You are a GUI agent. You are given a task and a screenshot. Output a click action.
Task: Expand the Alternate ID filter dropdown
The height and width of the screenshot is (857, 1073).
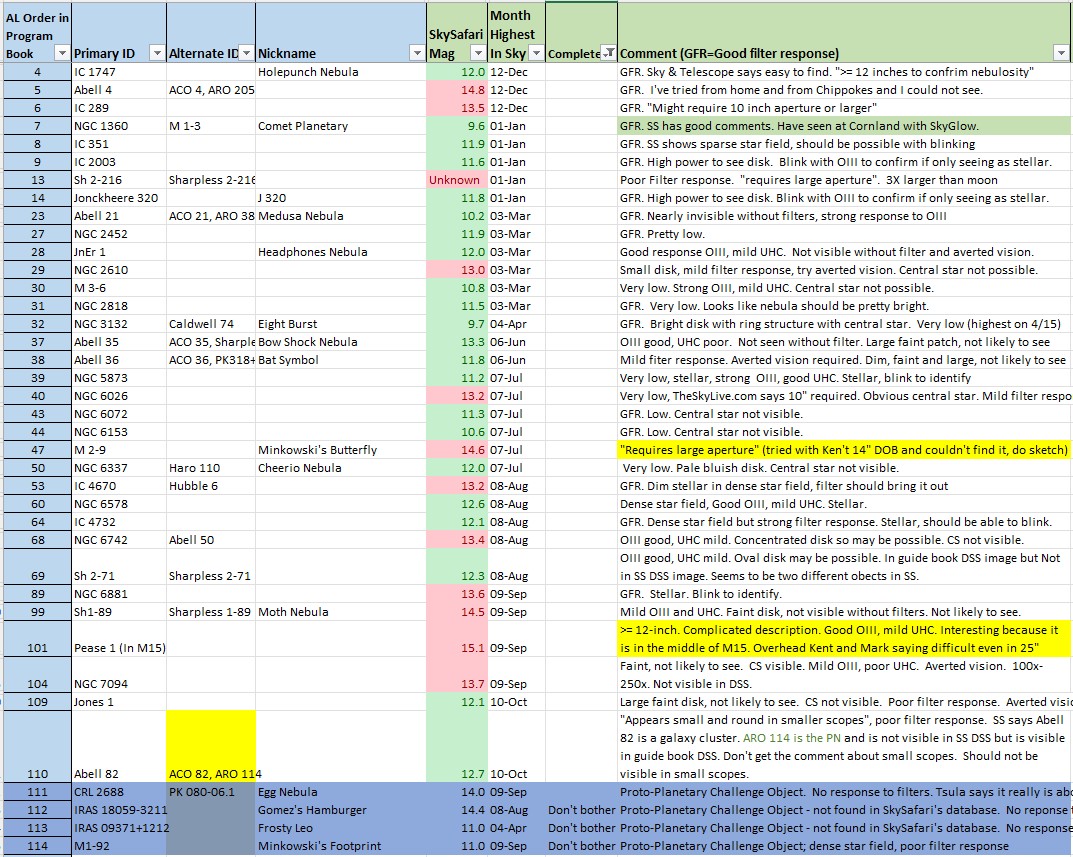tap(245, 53)
